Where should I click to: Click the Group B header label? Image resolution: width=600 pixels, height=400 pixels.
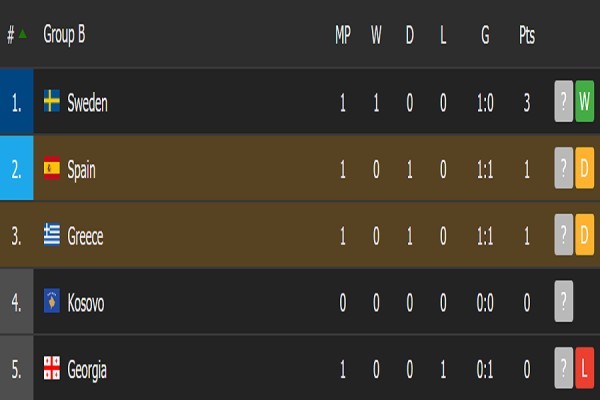64,35
